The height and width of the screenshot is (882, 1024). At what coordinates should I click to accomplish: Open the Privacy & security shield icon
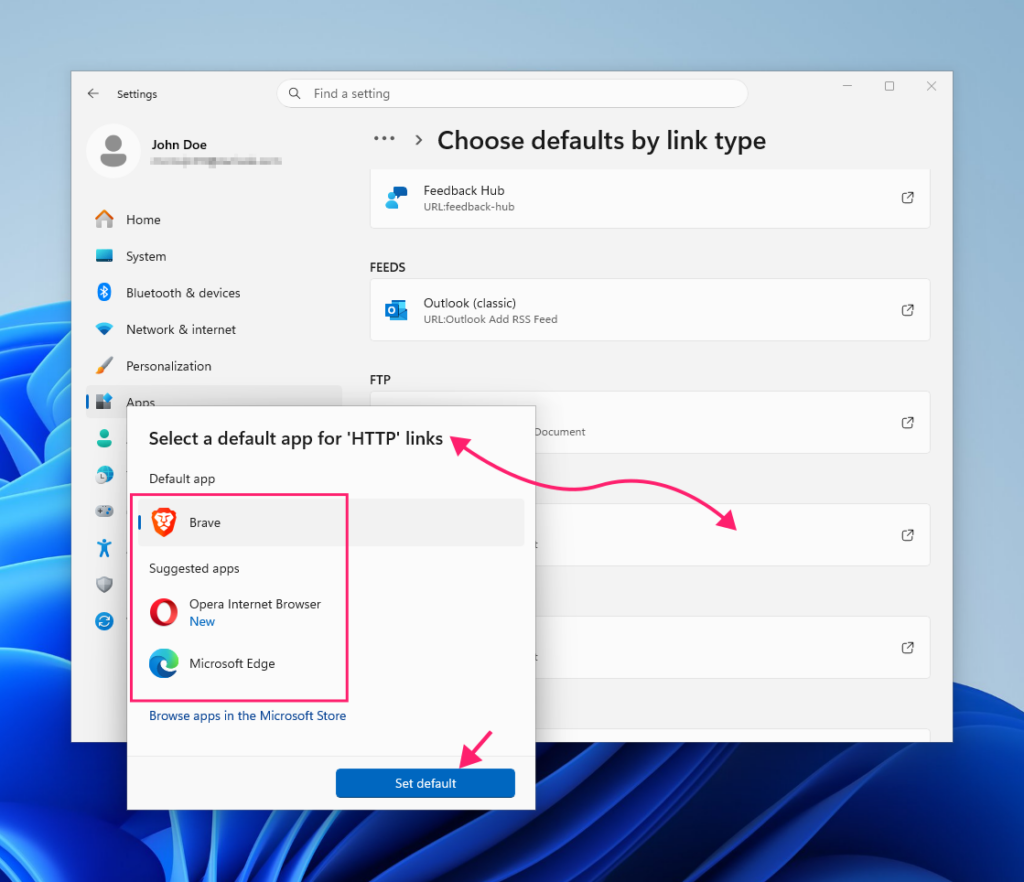click(x=104, y=584)
